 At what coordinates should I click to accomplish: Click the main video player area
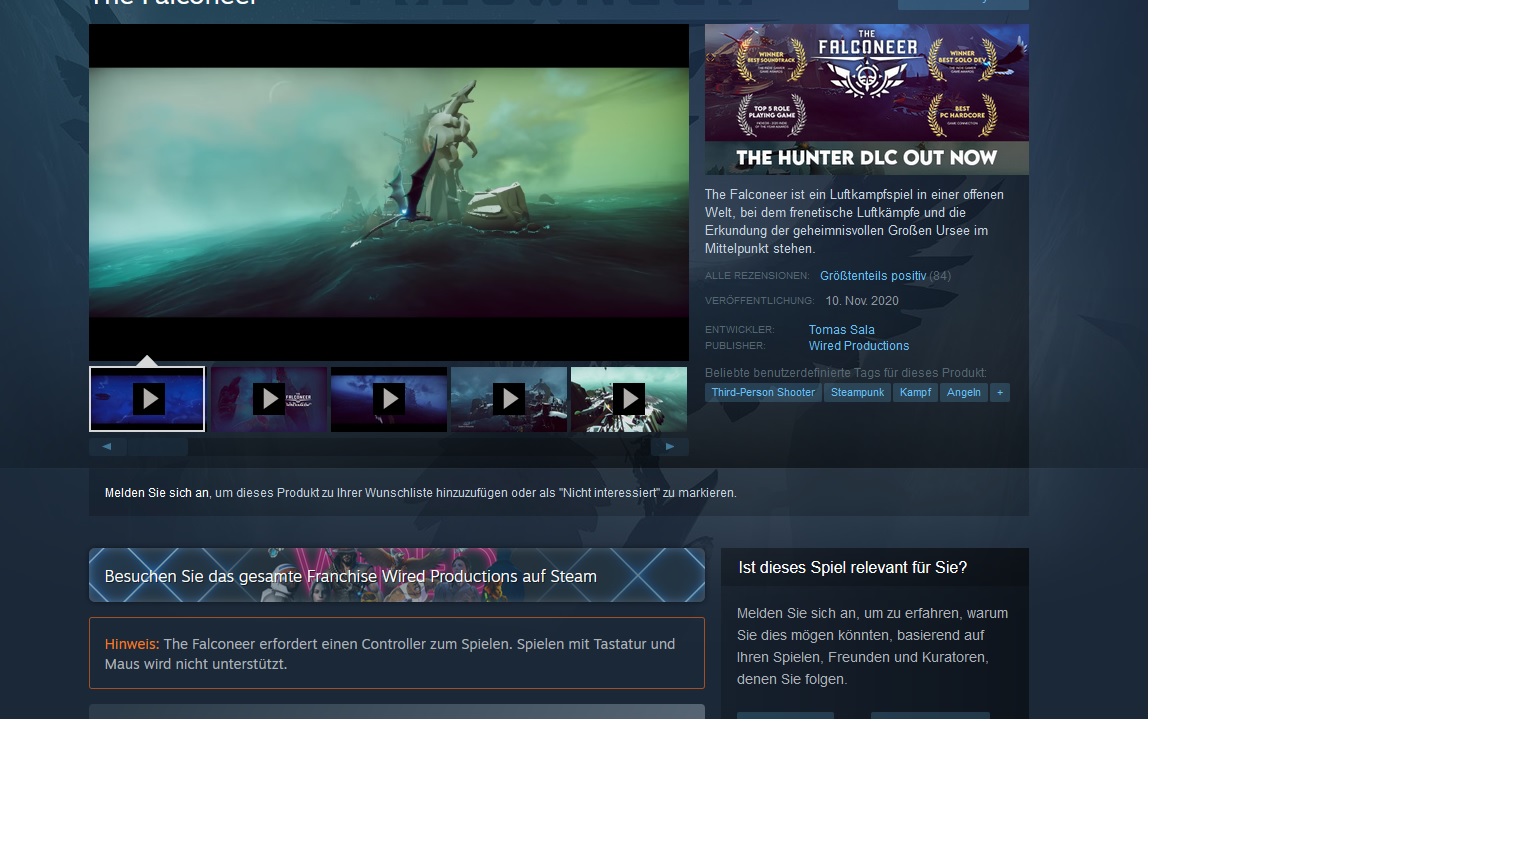point(389,192)
